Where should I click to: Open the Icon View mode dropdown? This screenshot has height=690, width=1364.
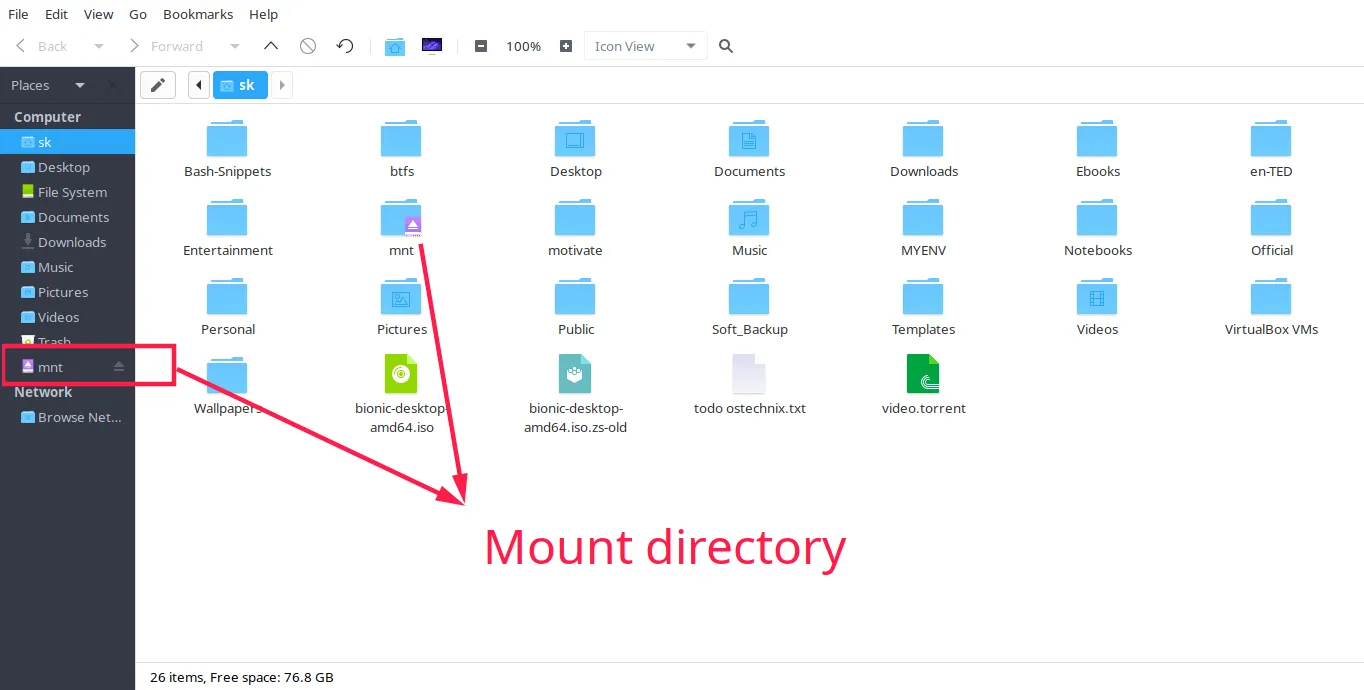click(x=645, y=46)
